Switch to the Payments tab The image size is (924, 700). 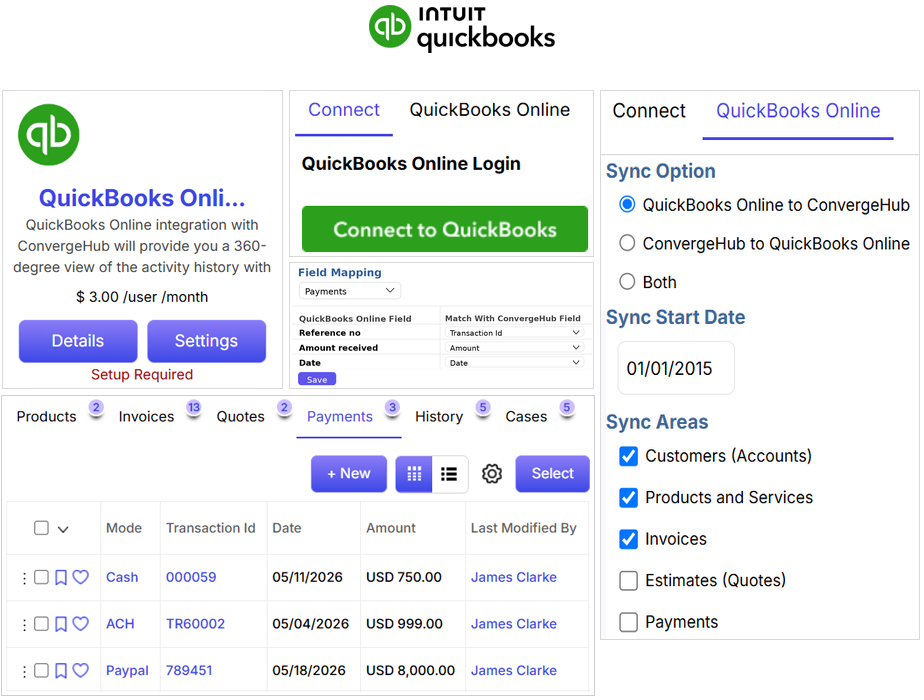[340, 417]
